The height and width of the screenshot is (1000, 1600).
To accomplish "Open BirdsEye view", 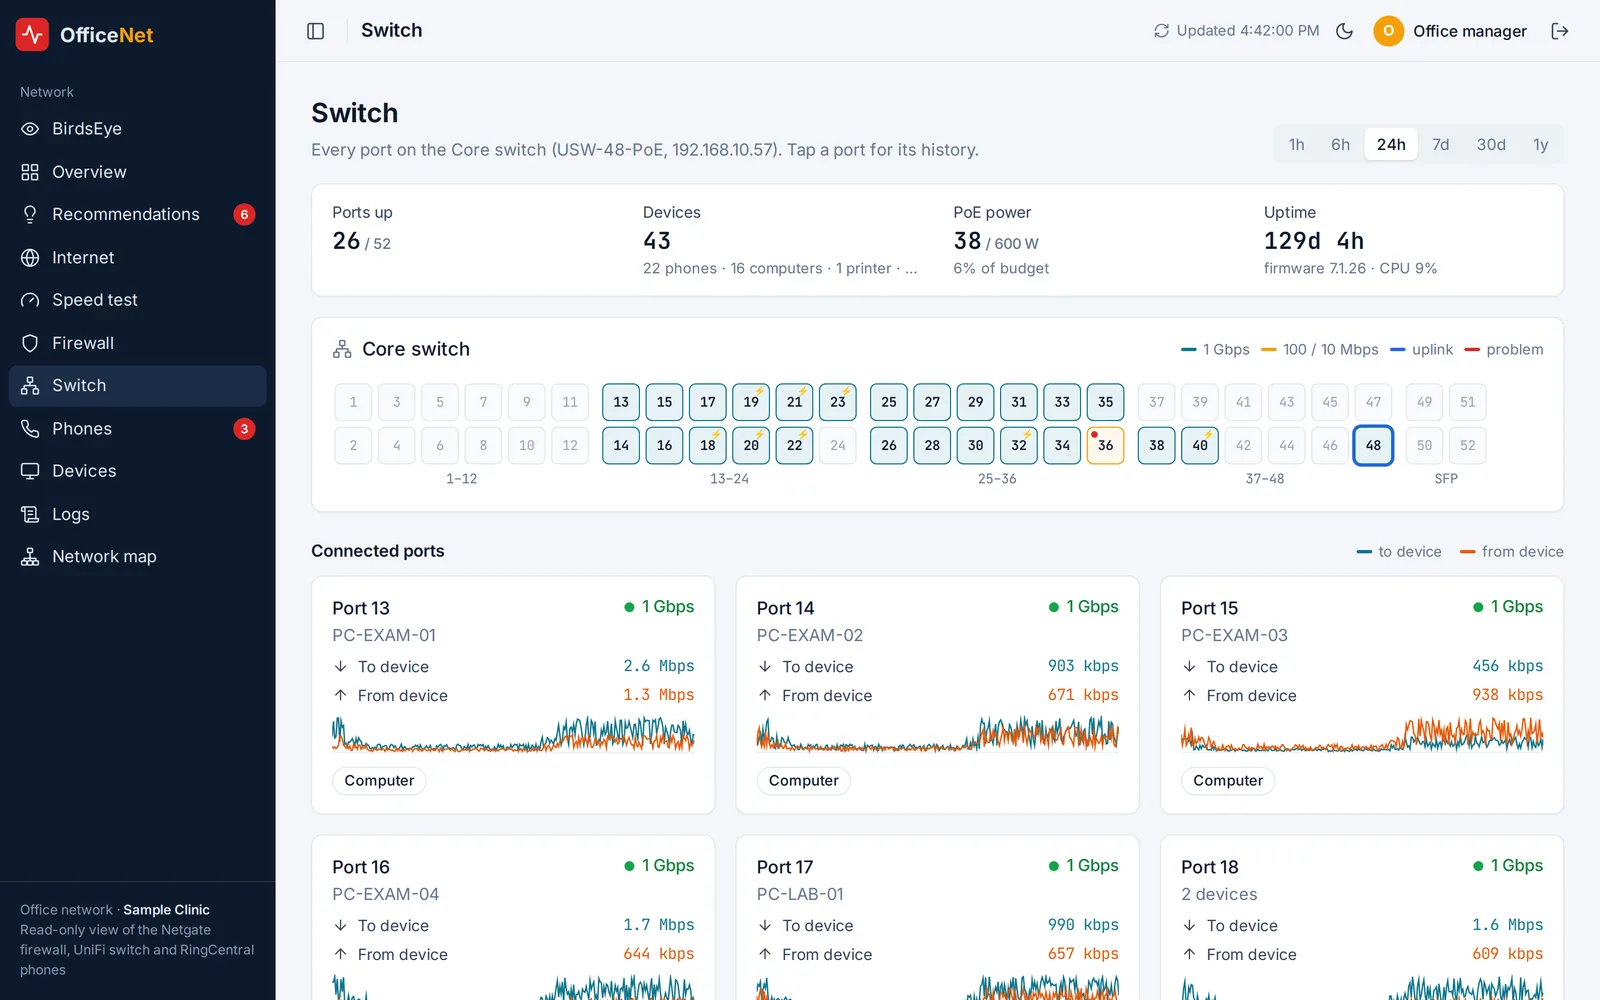I will (x=138, y=129).
